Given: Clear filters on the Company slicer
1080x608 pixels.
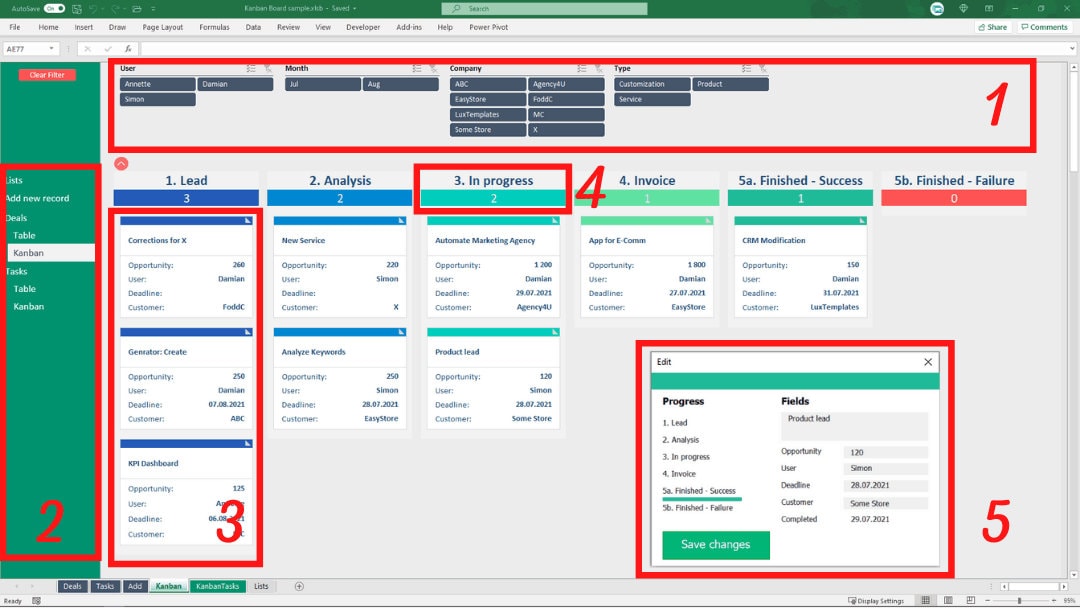Looking at the screenshot, I should pyautogui.click(x=599, y=68).
